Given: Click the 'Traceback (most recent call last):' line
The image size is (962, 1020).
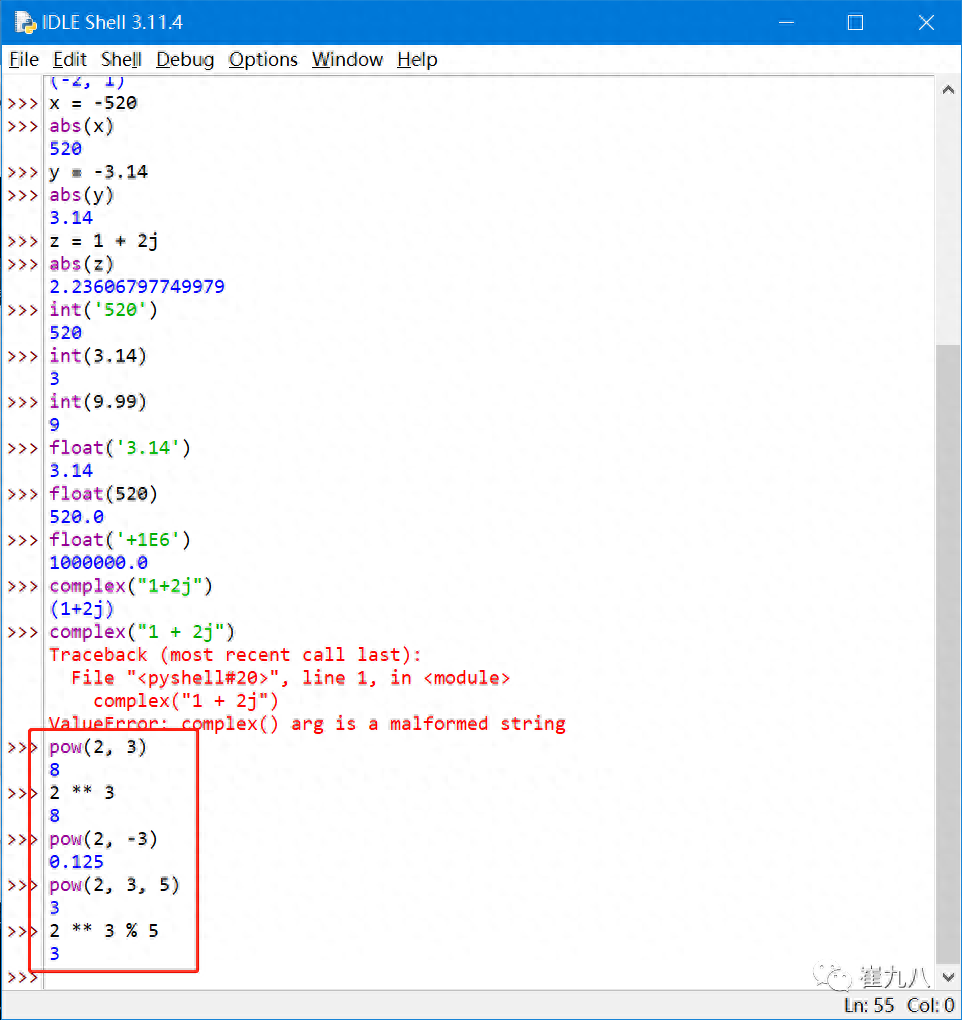Looking at the screenshot, I should tap(235, 655).
